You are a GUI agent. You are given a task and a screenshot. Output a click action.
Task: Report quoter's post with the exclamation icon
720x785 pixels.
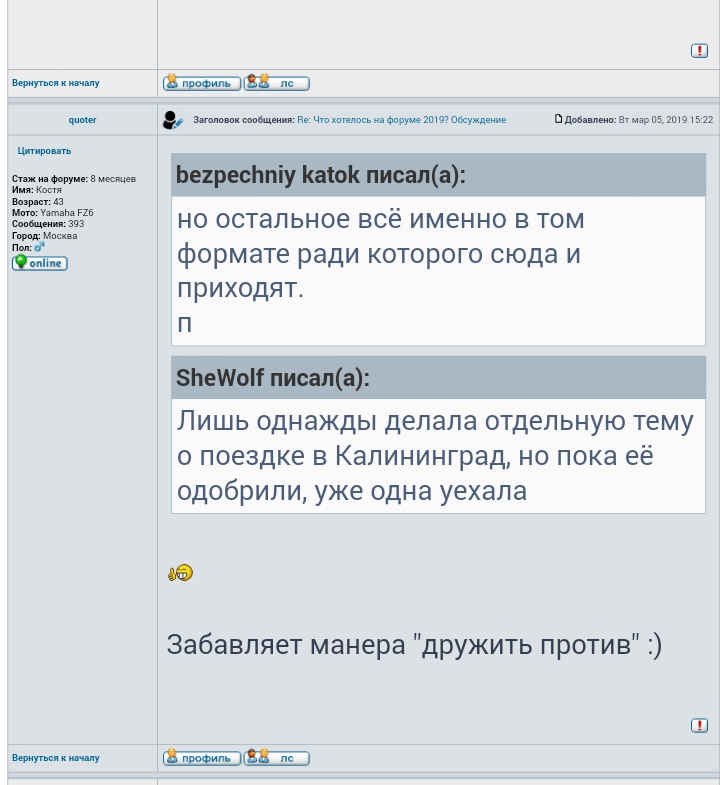point(699,725)
